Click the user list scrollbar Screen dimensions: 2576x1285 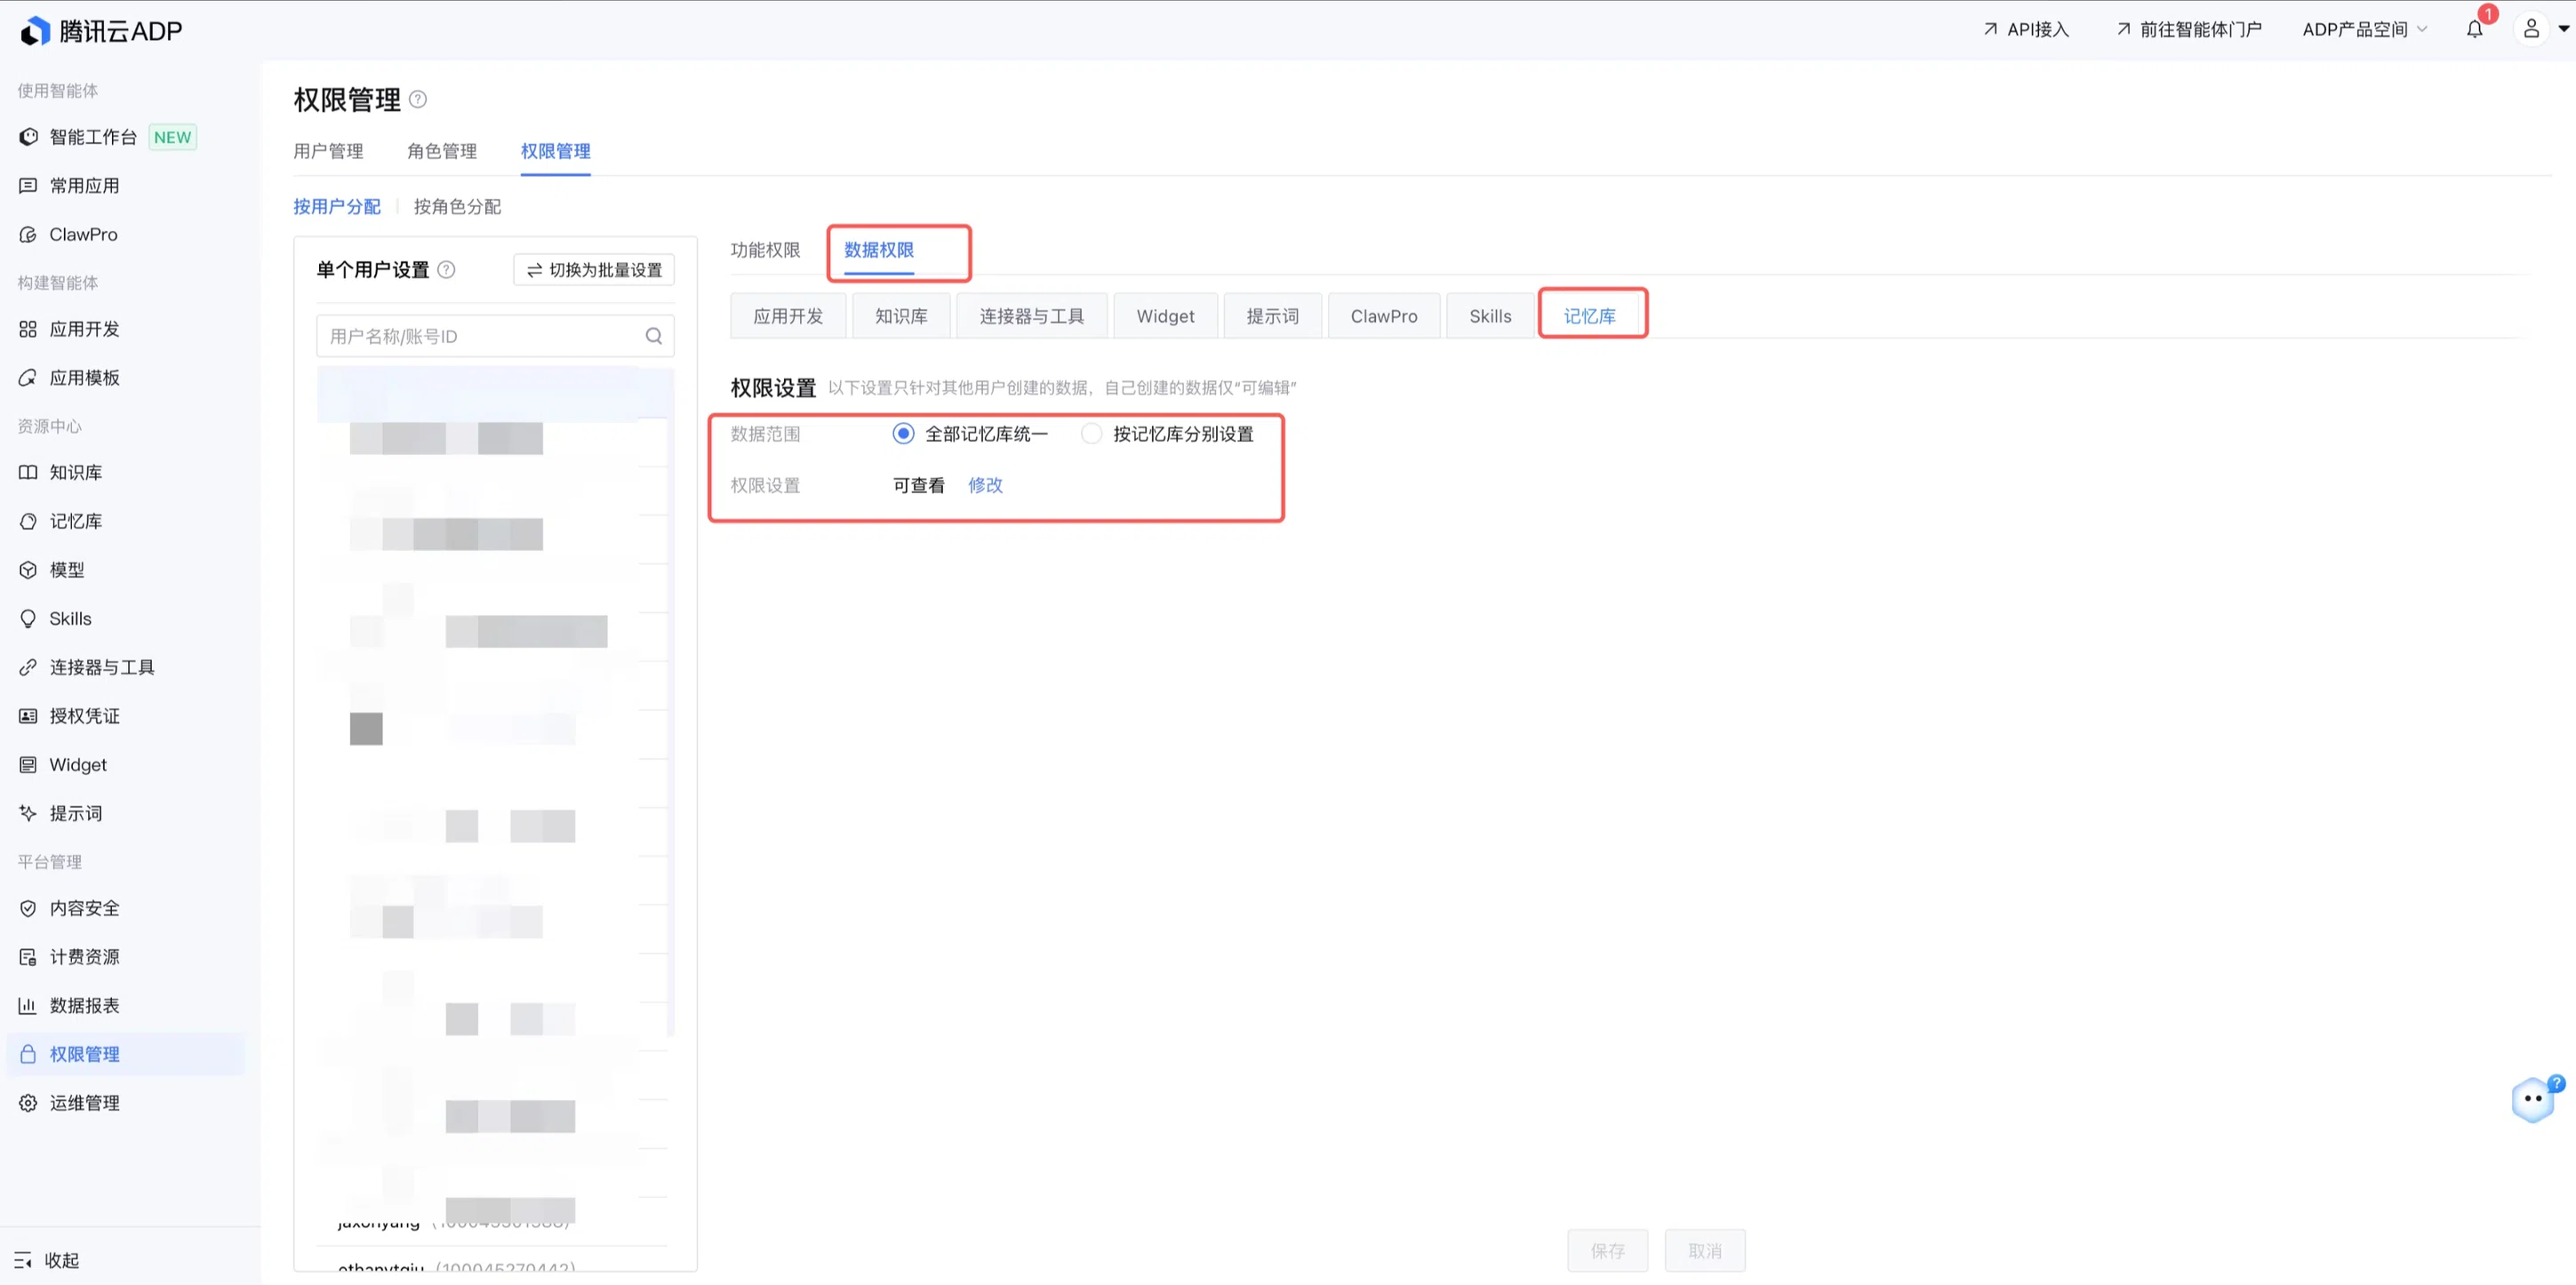(671, 700)
